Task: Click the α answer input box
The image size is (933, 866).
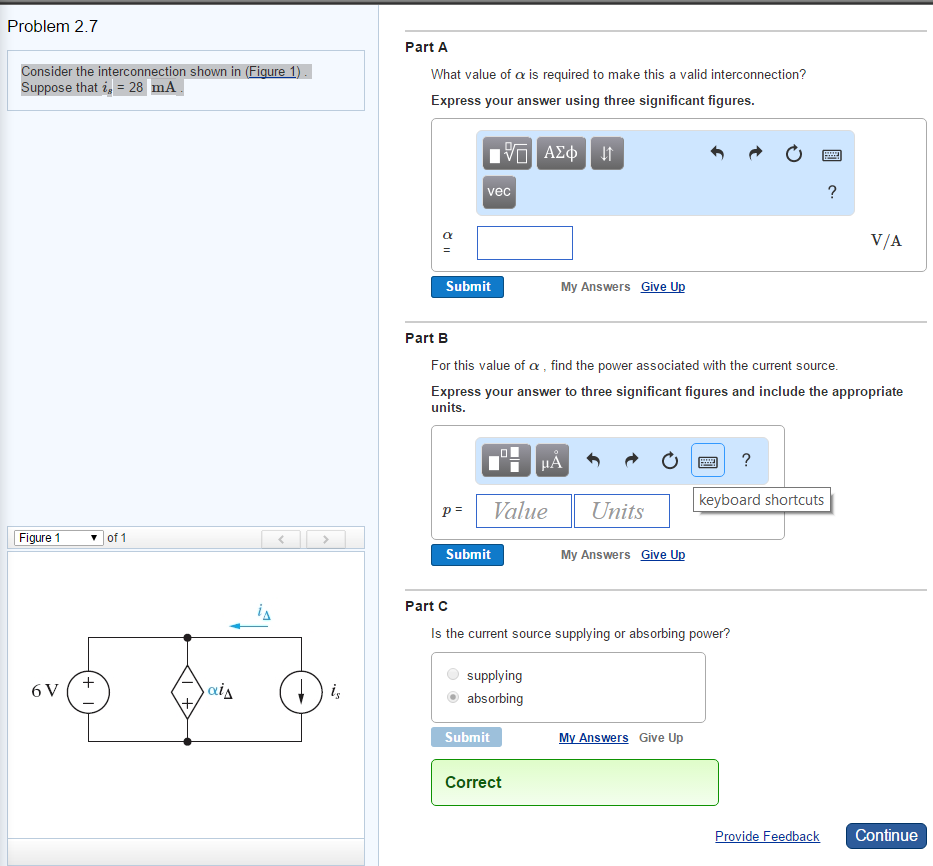Action: (524, 242)
